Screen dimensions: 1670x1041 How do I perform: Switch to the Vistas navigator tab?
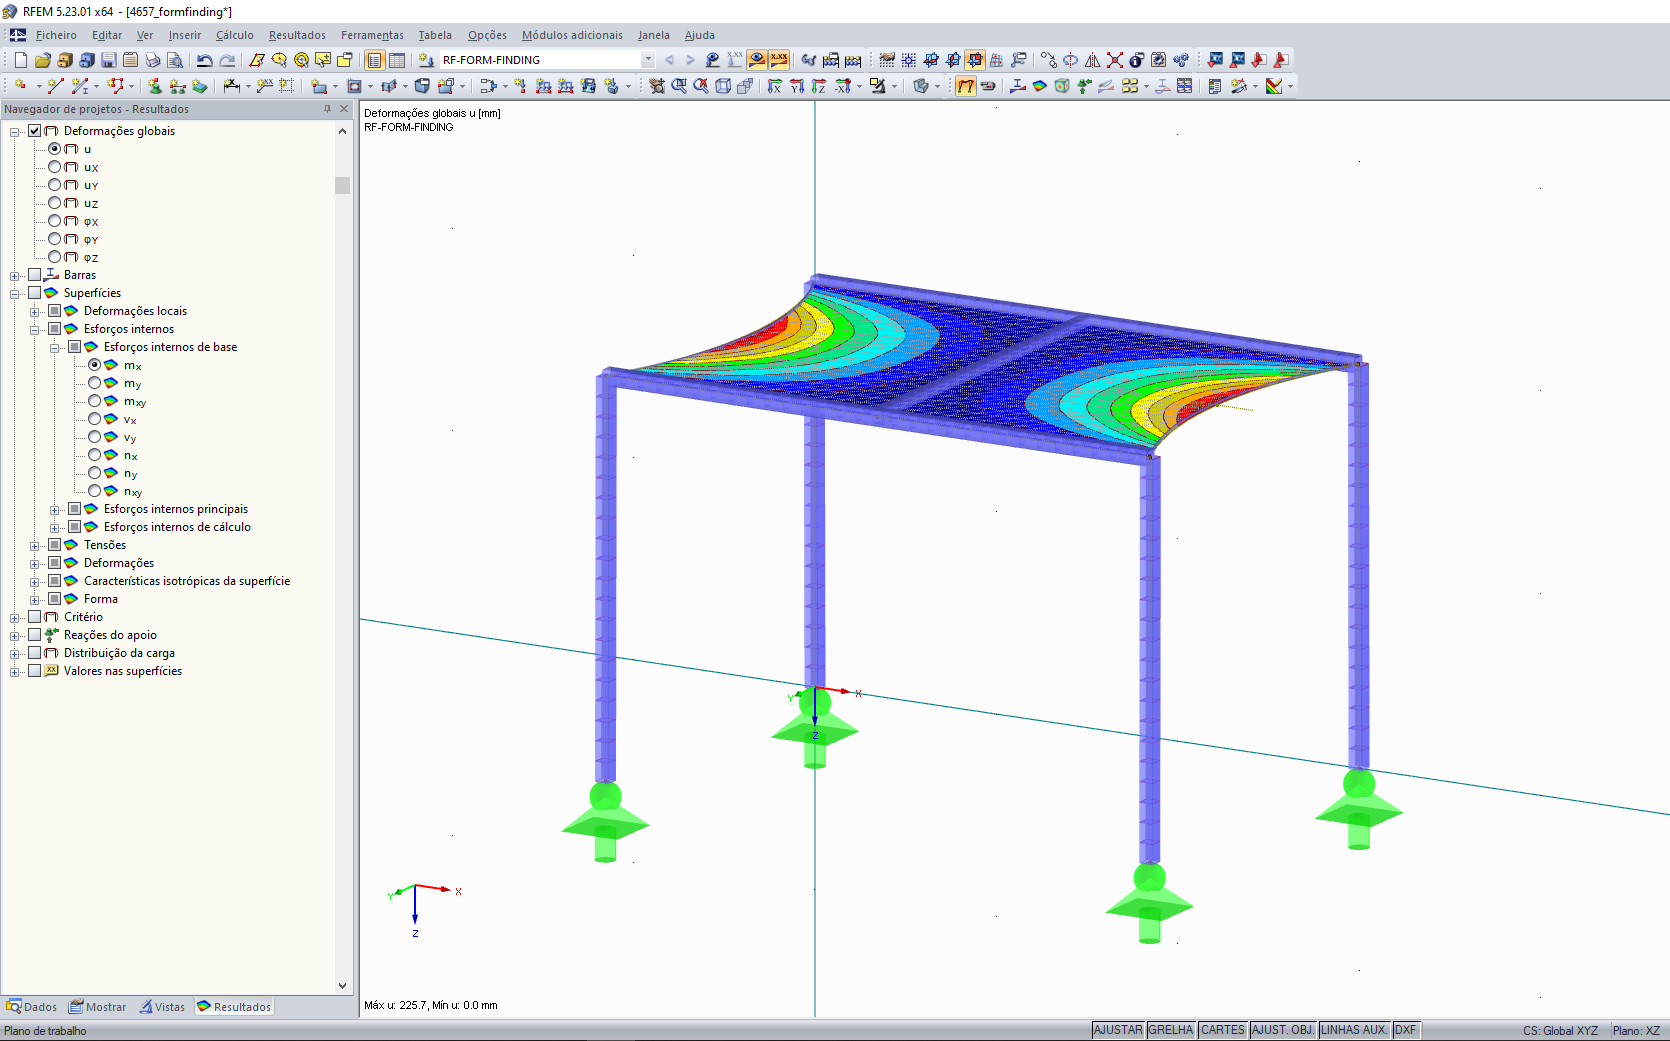point(162,1007)
